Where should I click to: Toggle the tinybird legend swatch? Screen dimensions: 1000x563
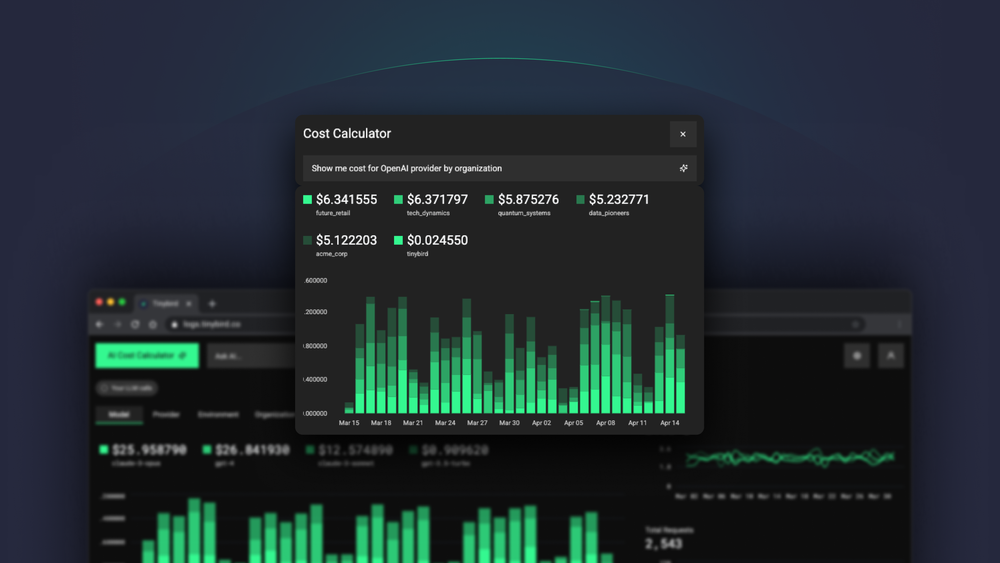tap(399, 240)
